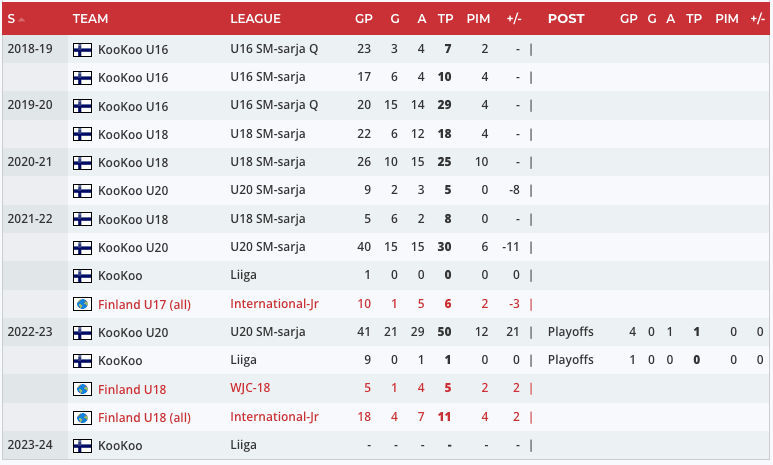Open the International-Jr league link for Finland U18
Image resolution: width=773 pixels, height=465 pixels.
[x=274, y=417]
